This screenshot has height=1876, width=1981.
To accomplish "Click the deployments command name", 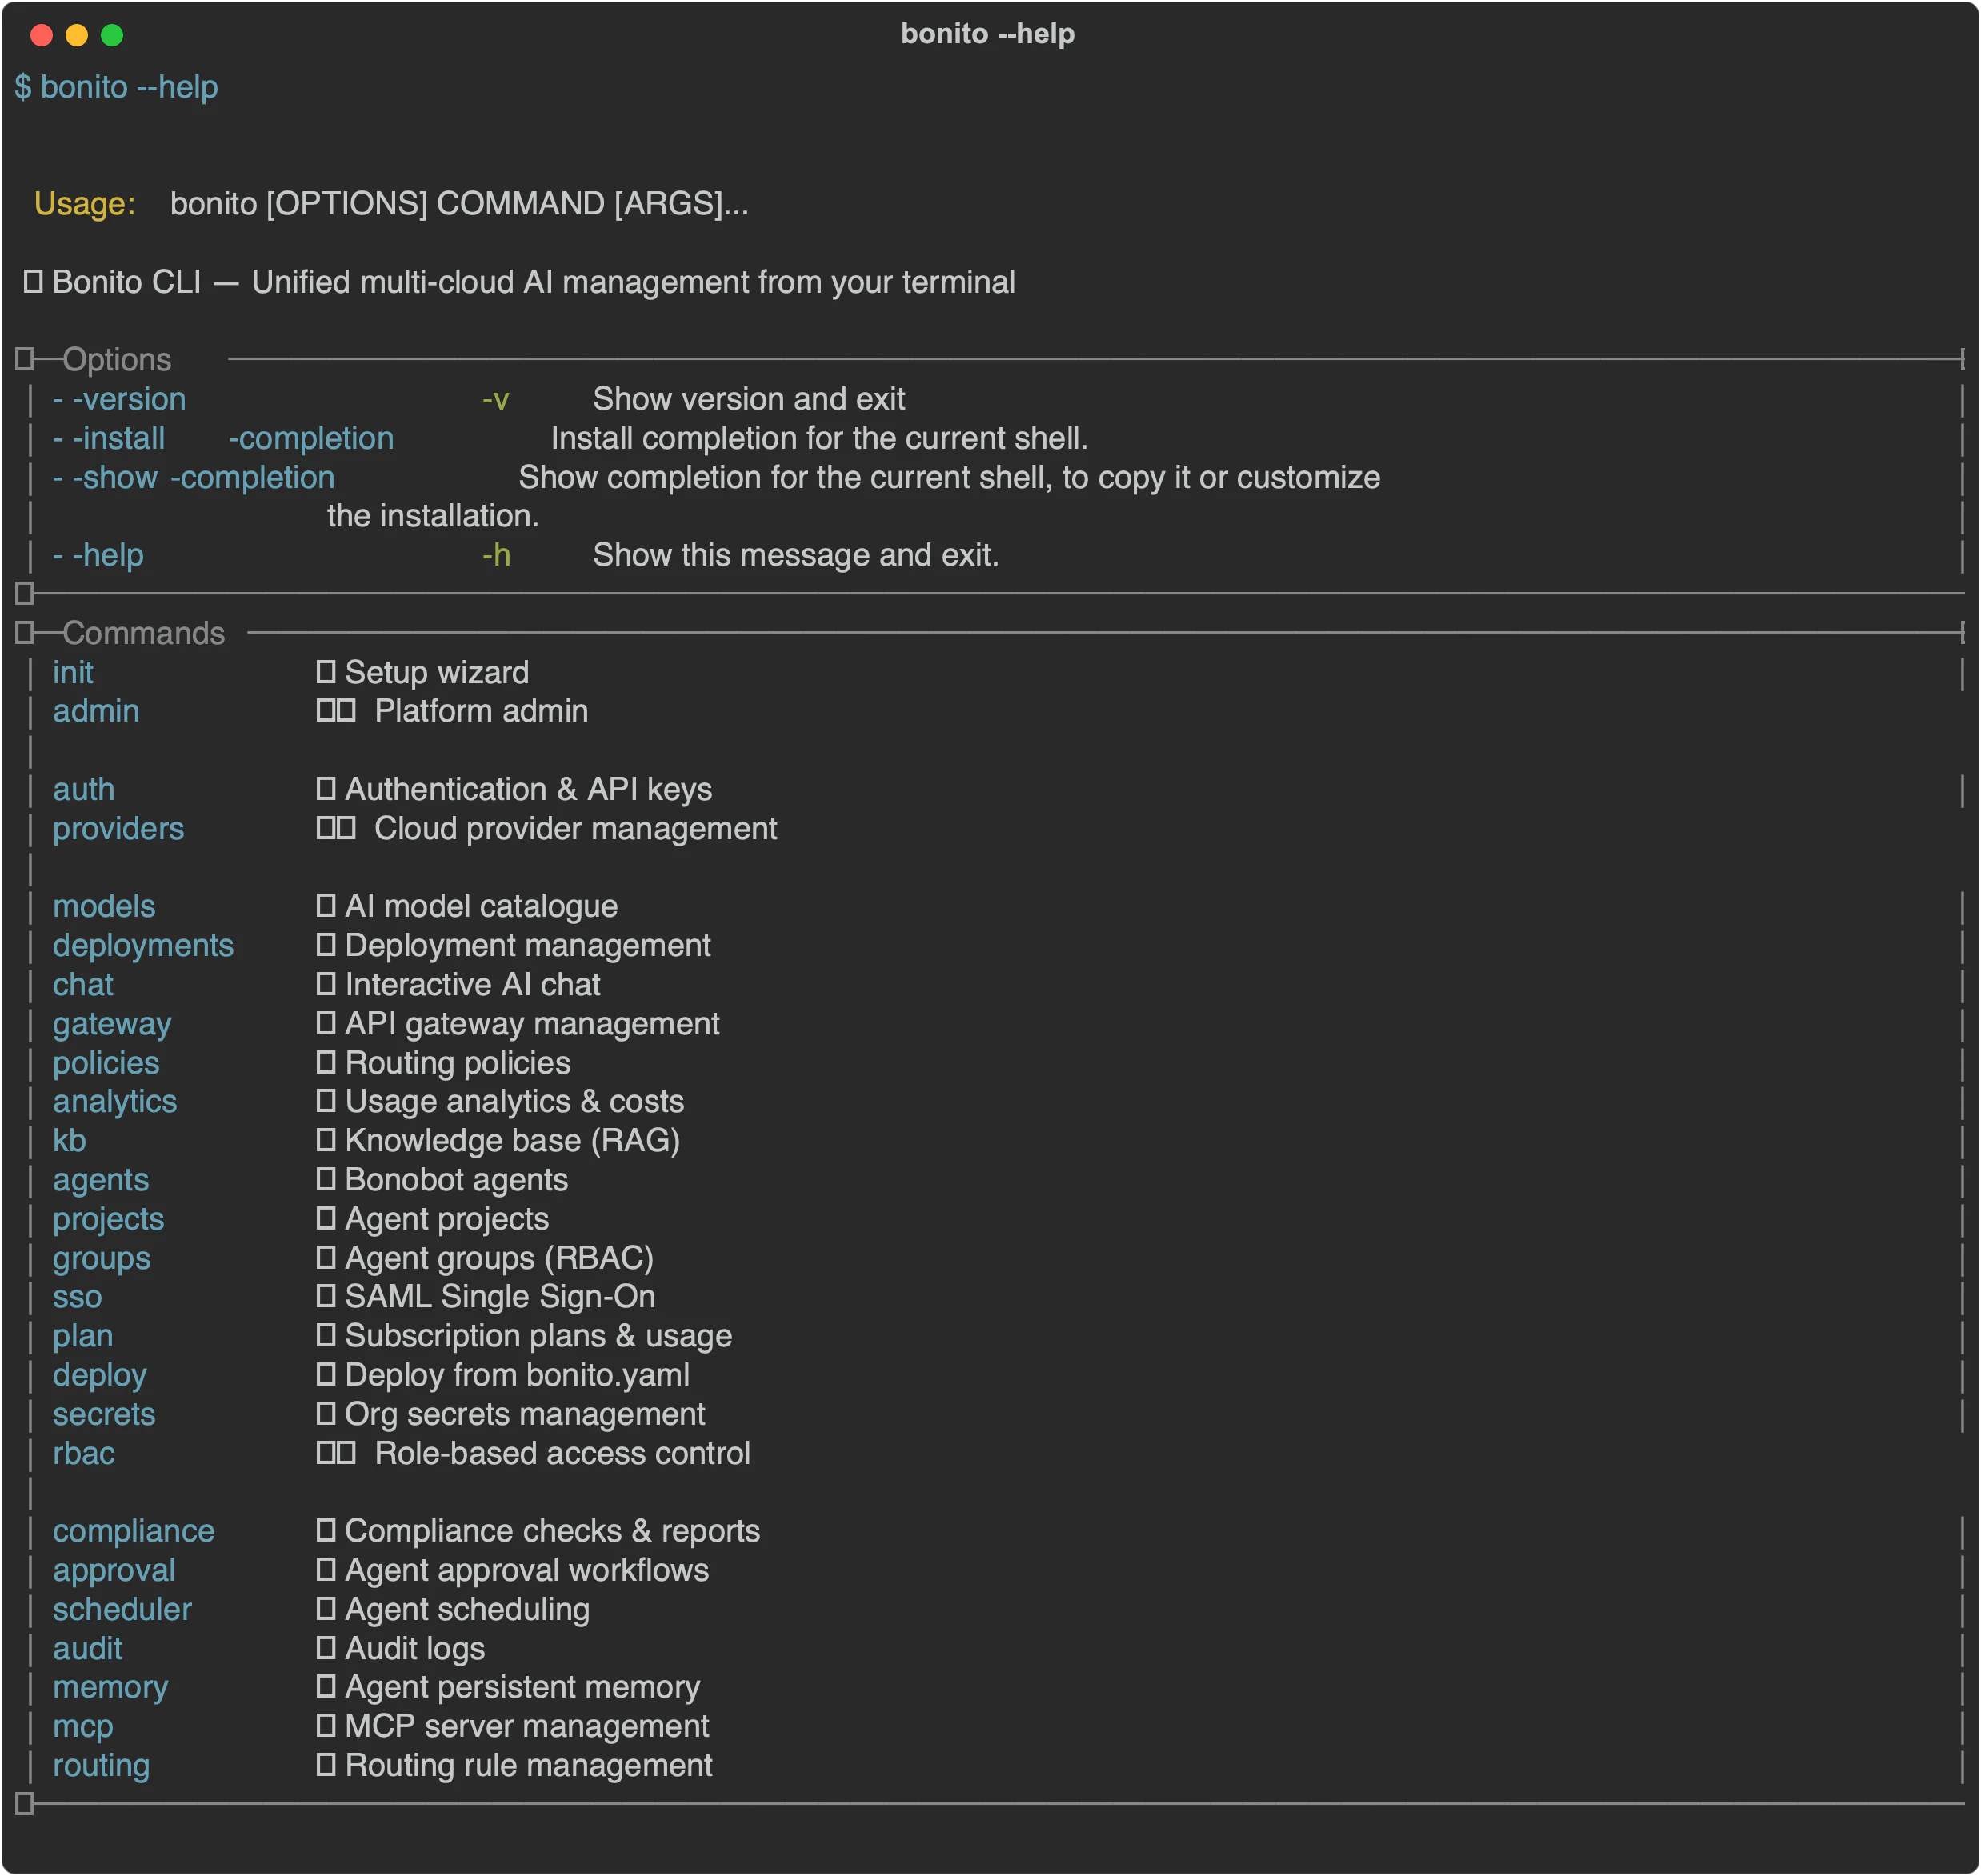I will 143,946.
